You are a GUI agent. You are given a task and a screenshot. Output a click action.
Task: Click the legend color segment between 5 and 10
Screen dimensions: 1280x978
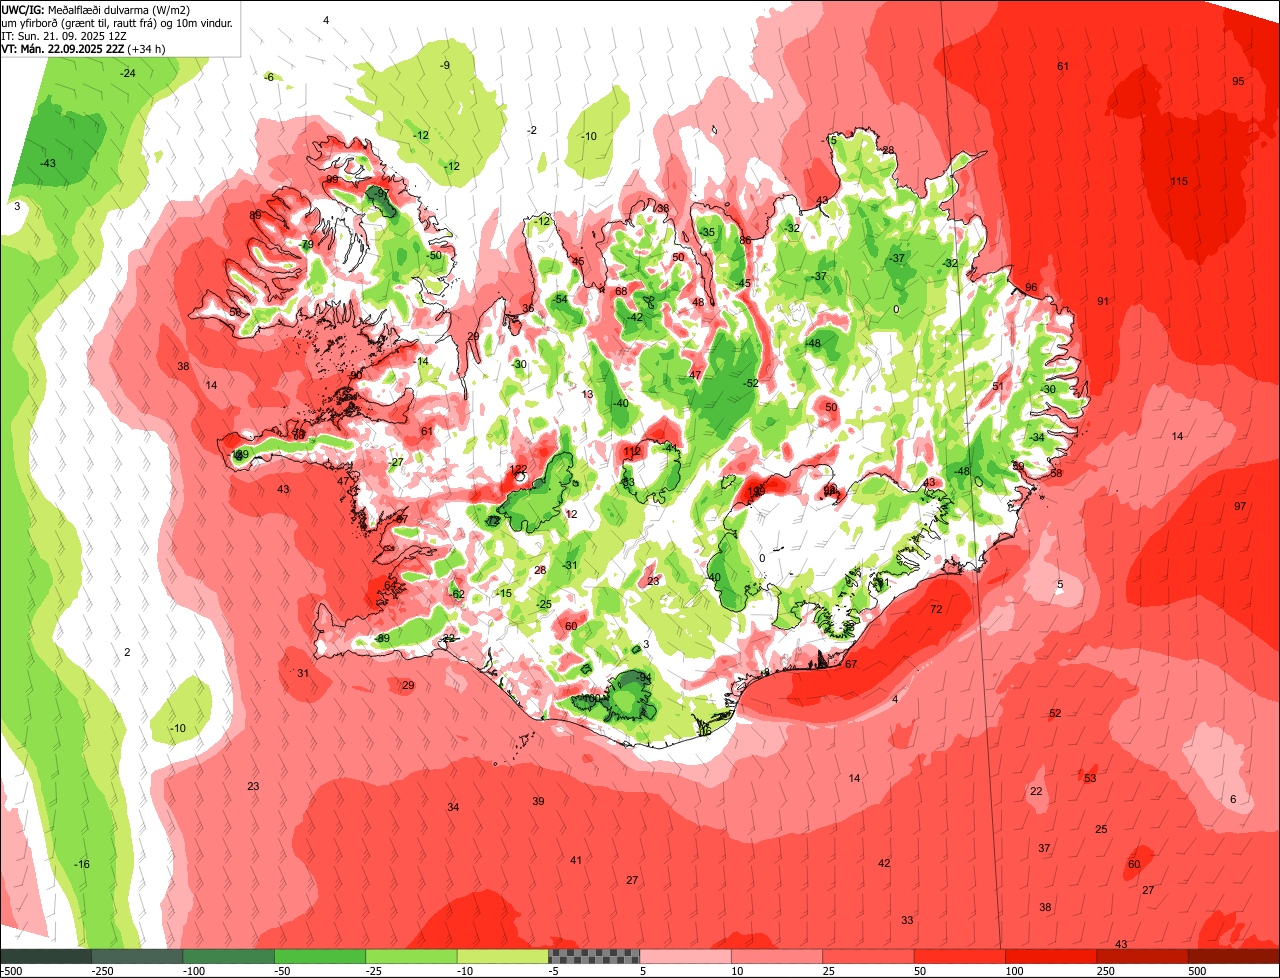(685, 956)
